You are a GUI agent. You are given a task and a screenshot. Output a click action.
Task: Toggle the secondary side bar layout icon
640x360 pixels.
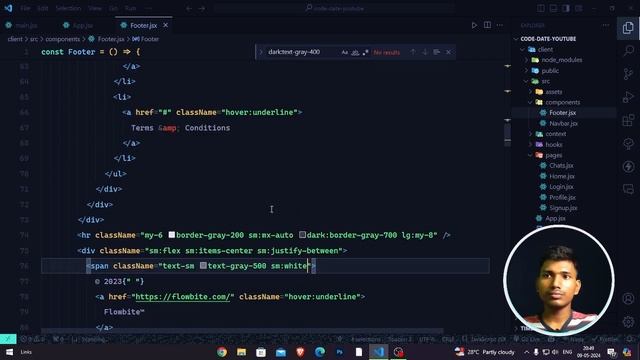[x=566, y=8]
